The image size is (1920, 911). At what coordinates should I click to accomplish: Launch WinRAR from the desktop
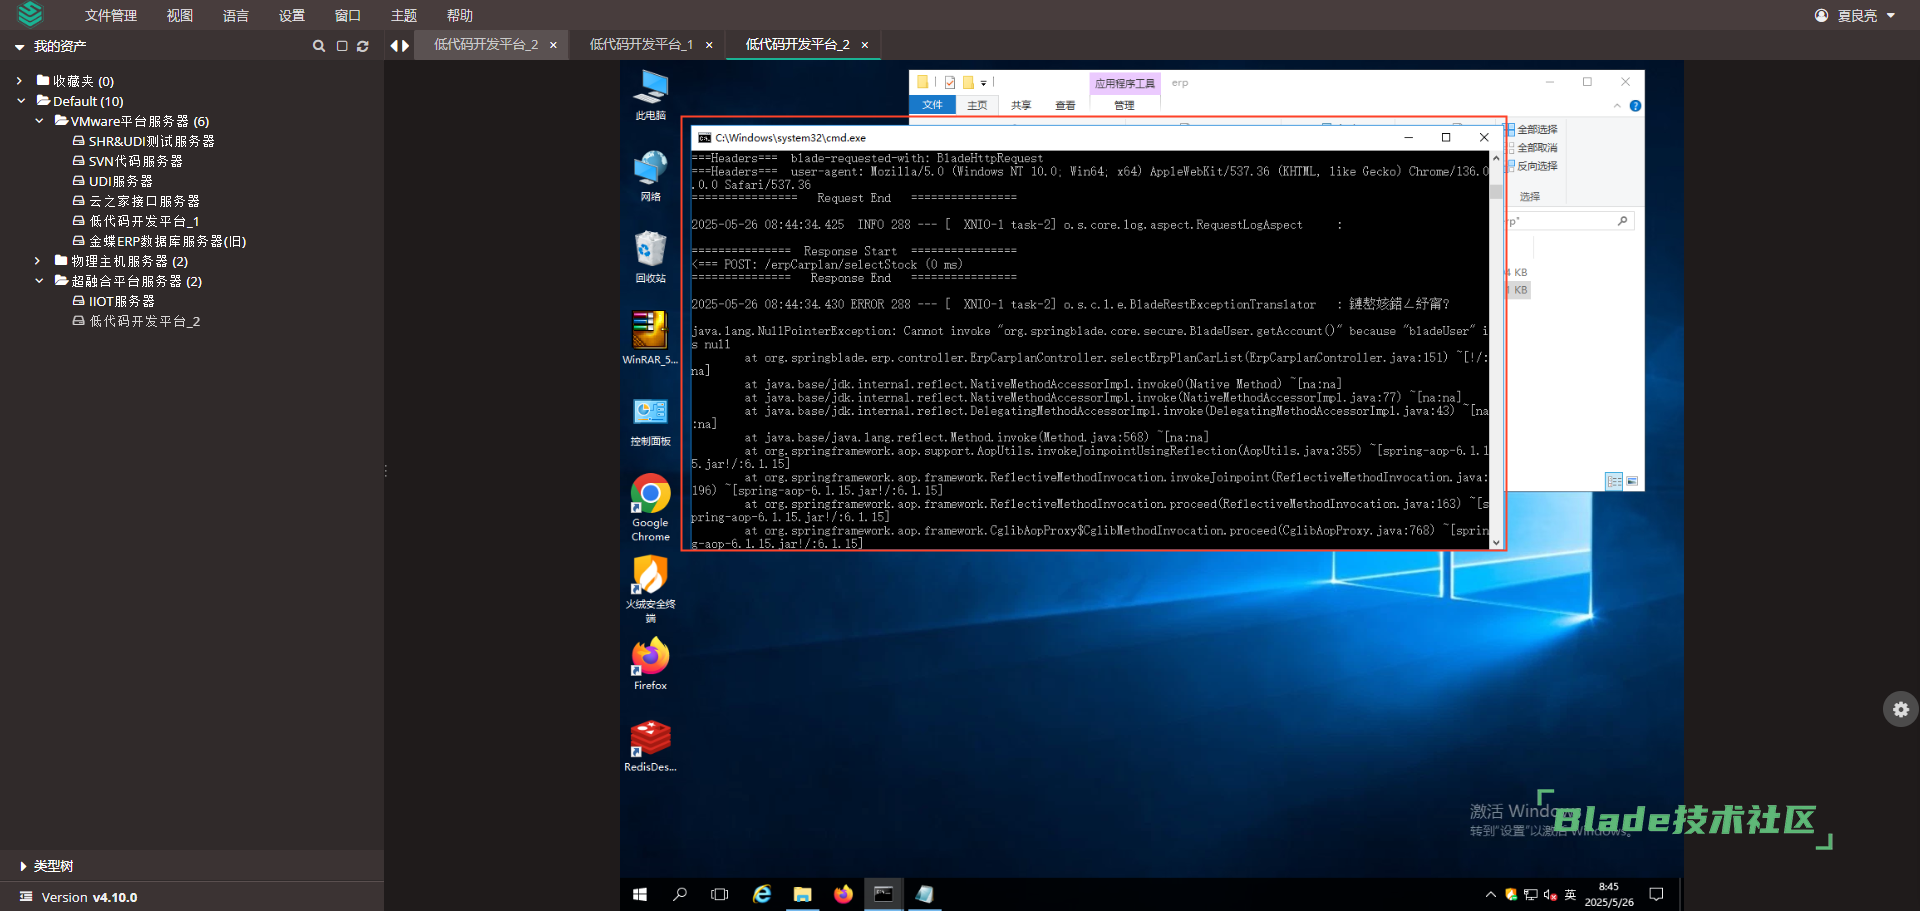(x=650, y=338)
